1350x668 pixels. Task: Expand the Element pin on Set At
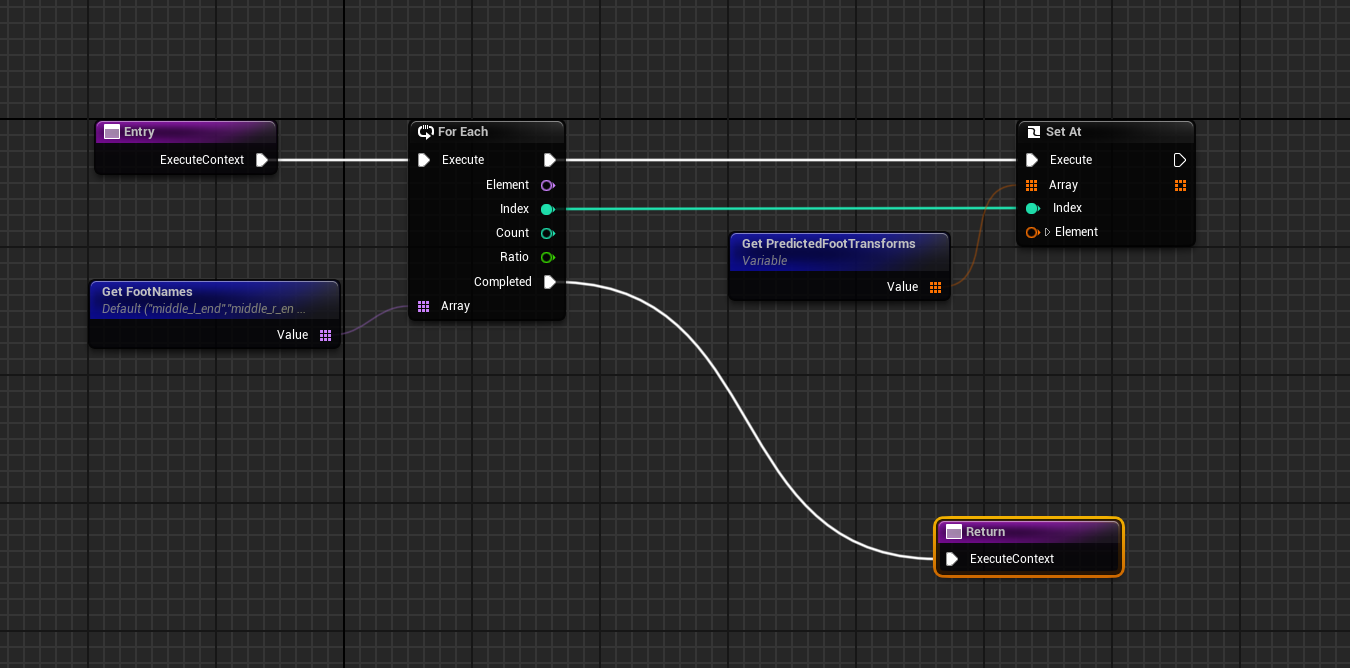pyautogui.click(x=1048, y=232)
